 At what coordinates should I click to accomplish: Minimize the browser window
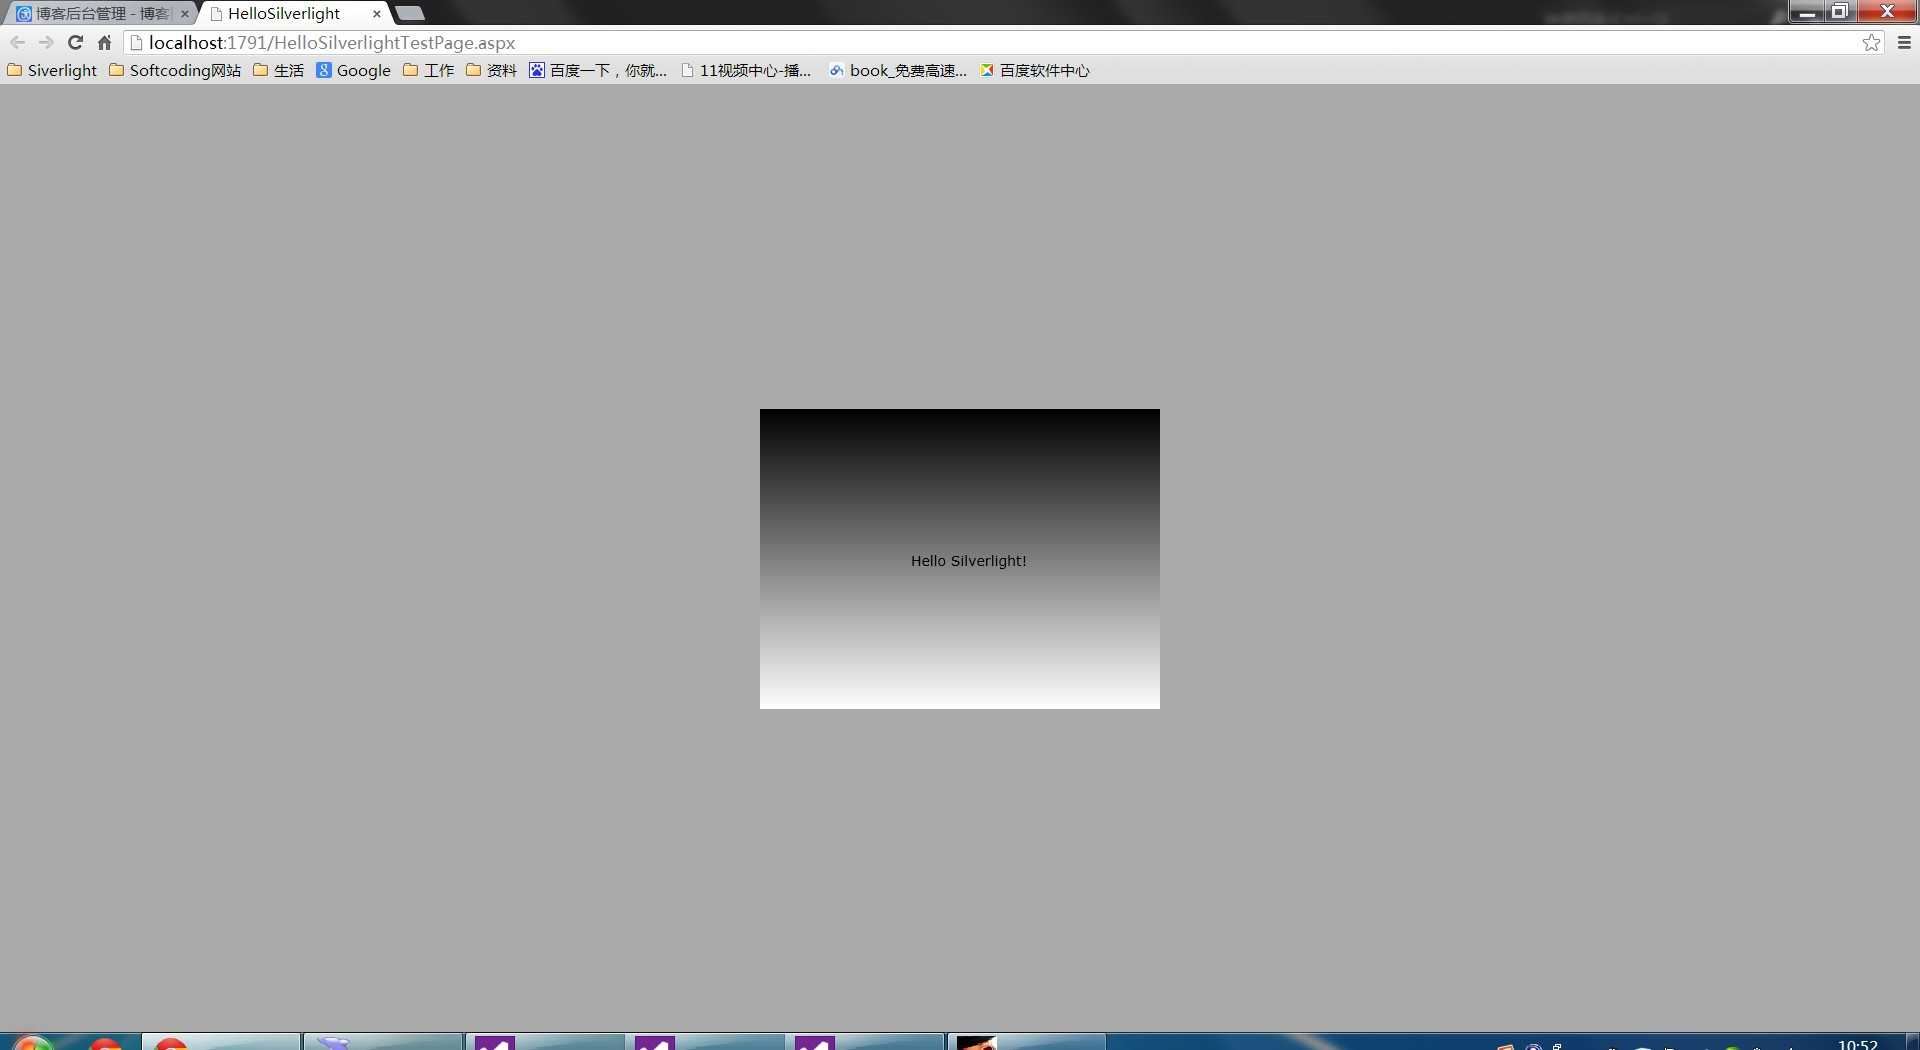point(1806,11)
